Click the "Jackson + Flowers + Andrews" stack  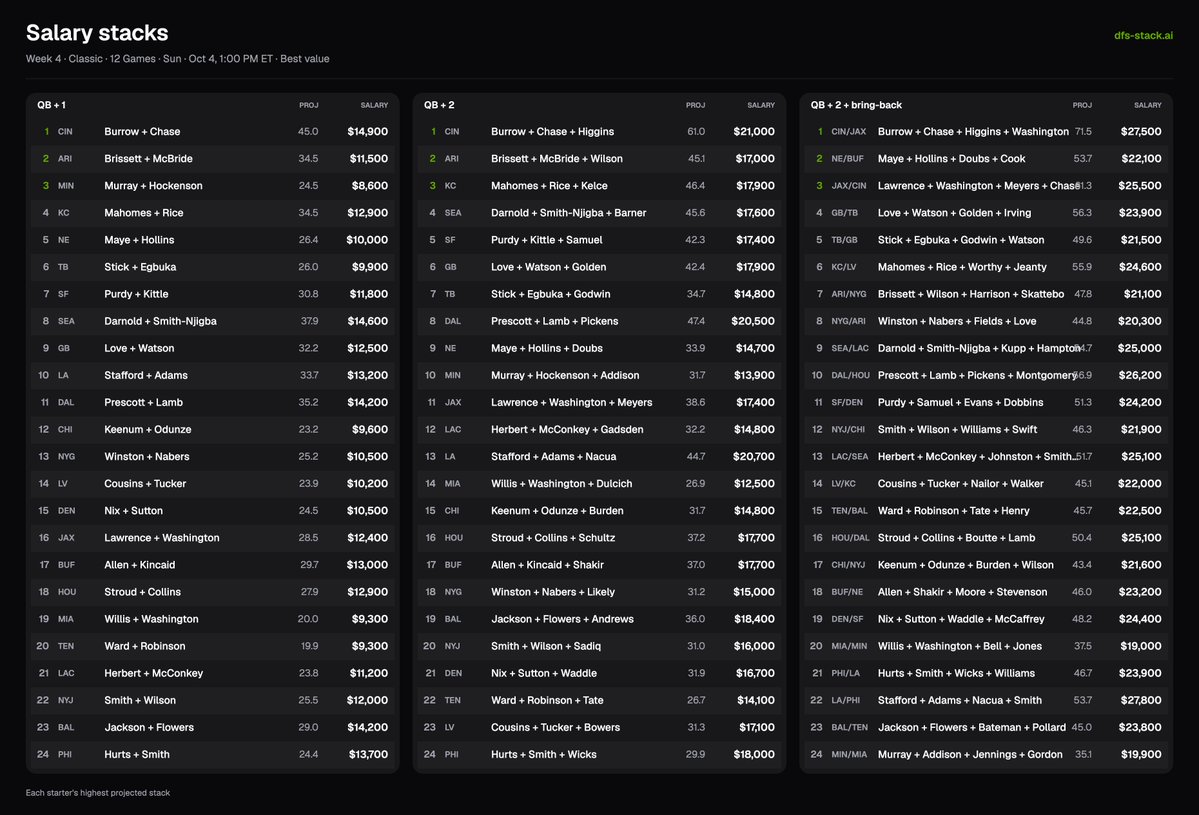[x=562, y=619]
